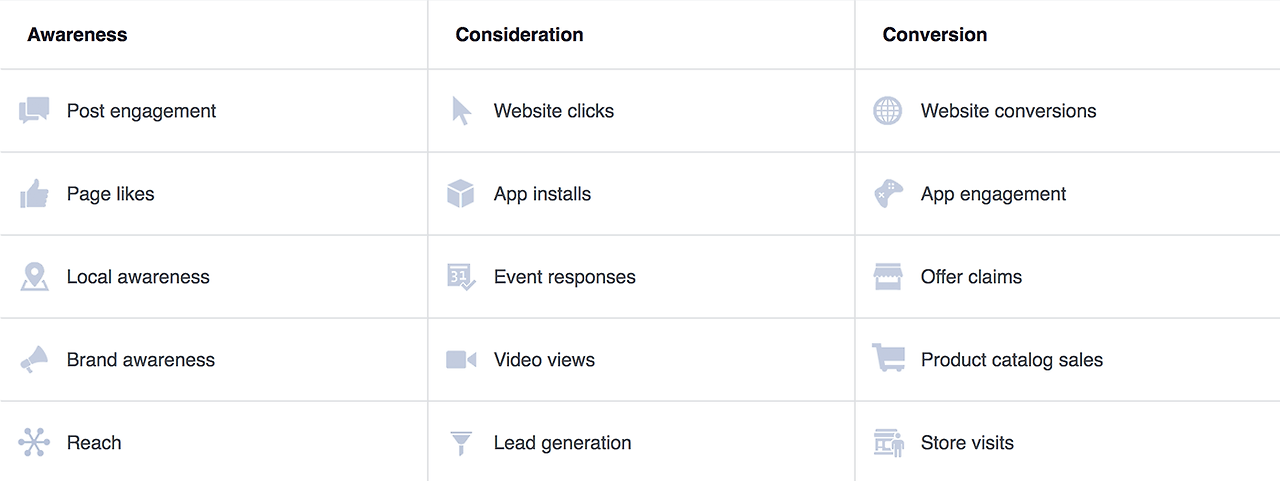Click the Lead generation funnel icon

[461, 443]
